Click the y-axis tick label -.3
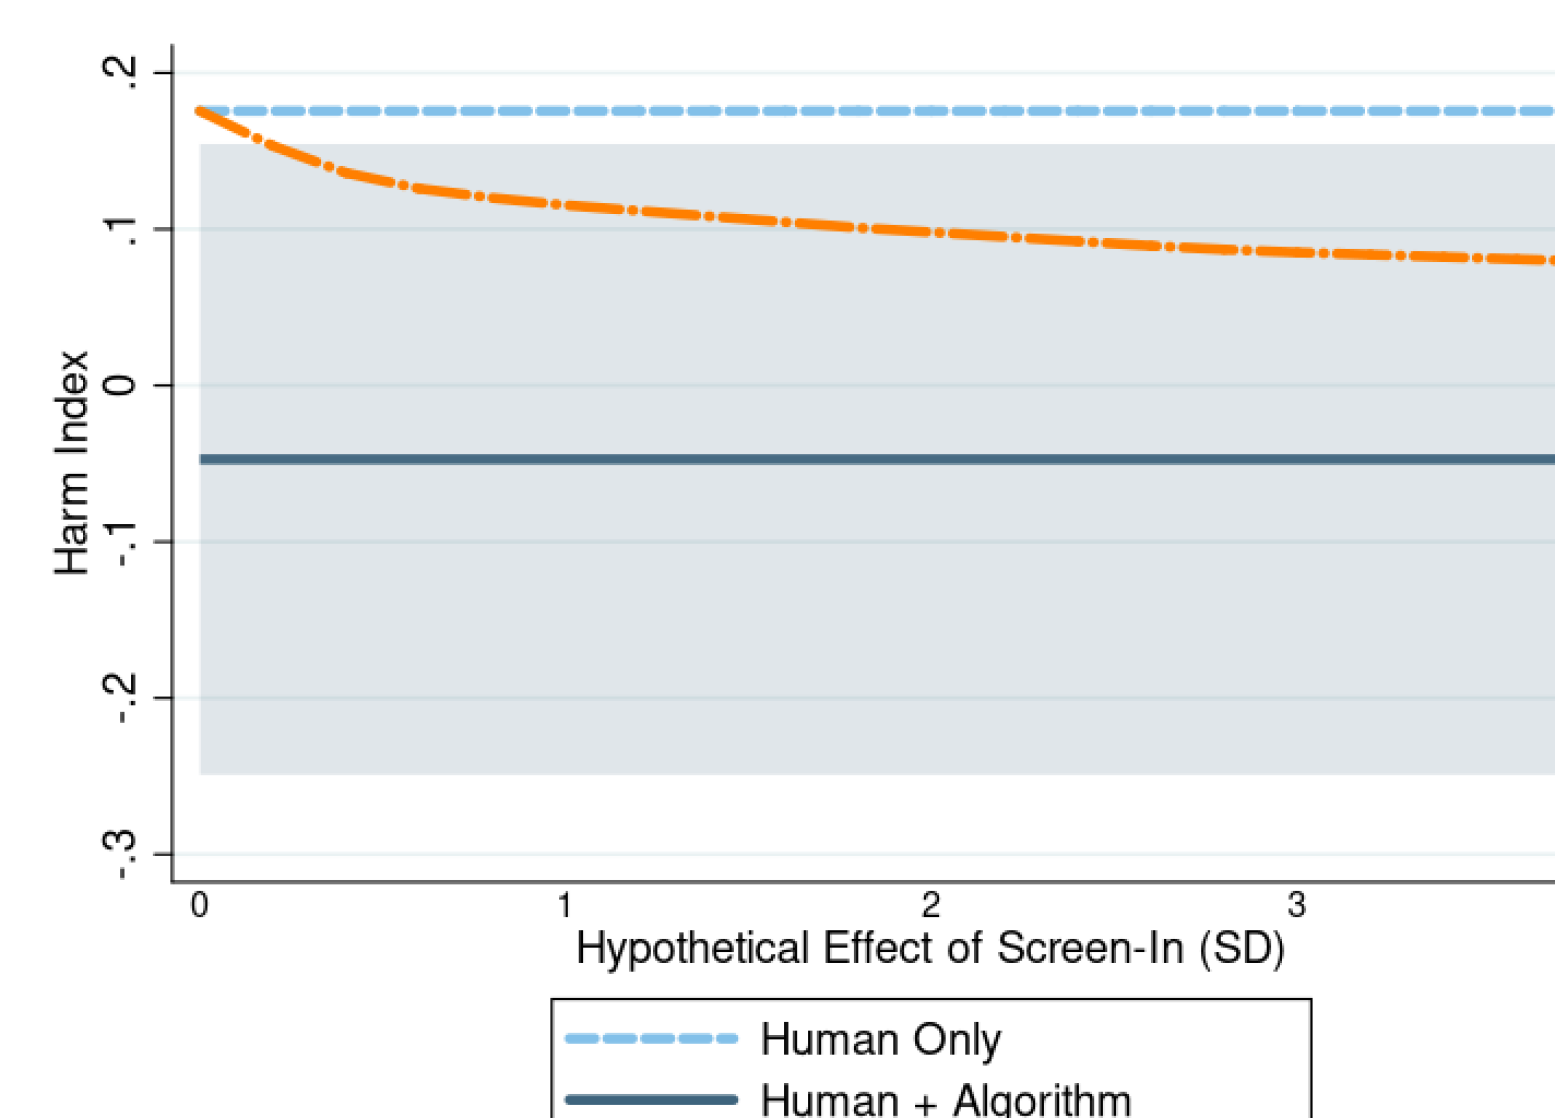 [x=120, y=854]
